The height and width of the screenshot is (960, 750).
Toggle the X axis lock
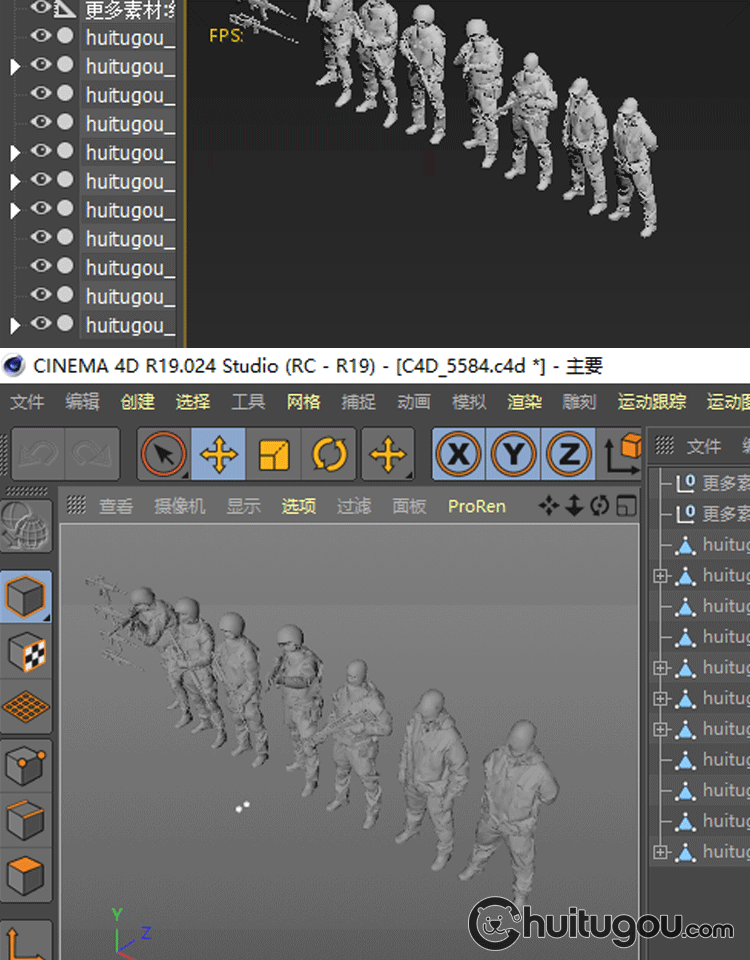tap(459, 455)
